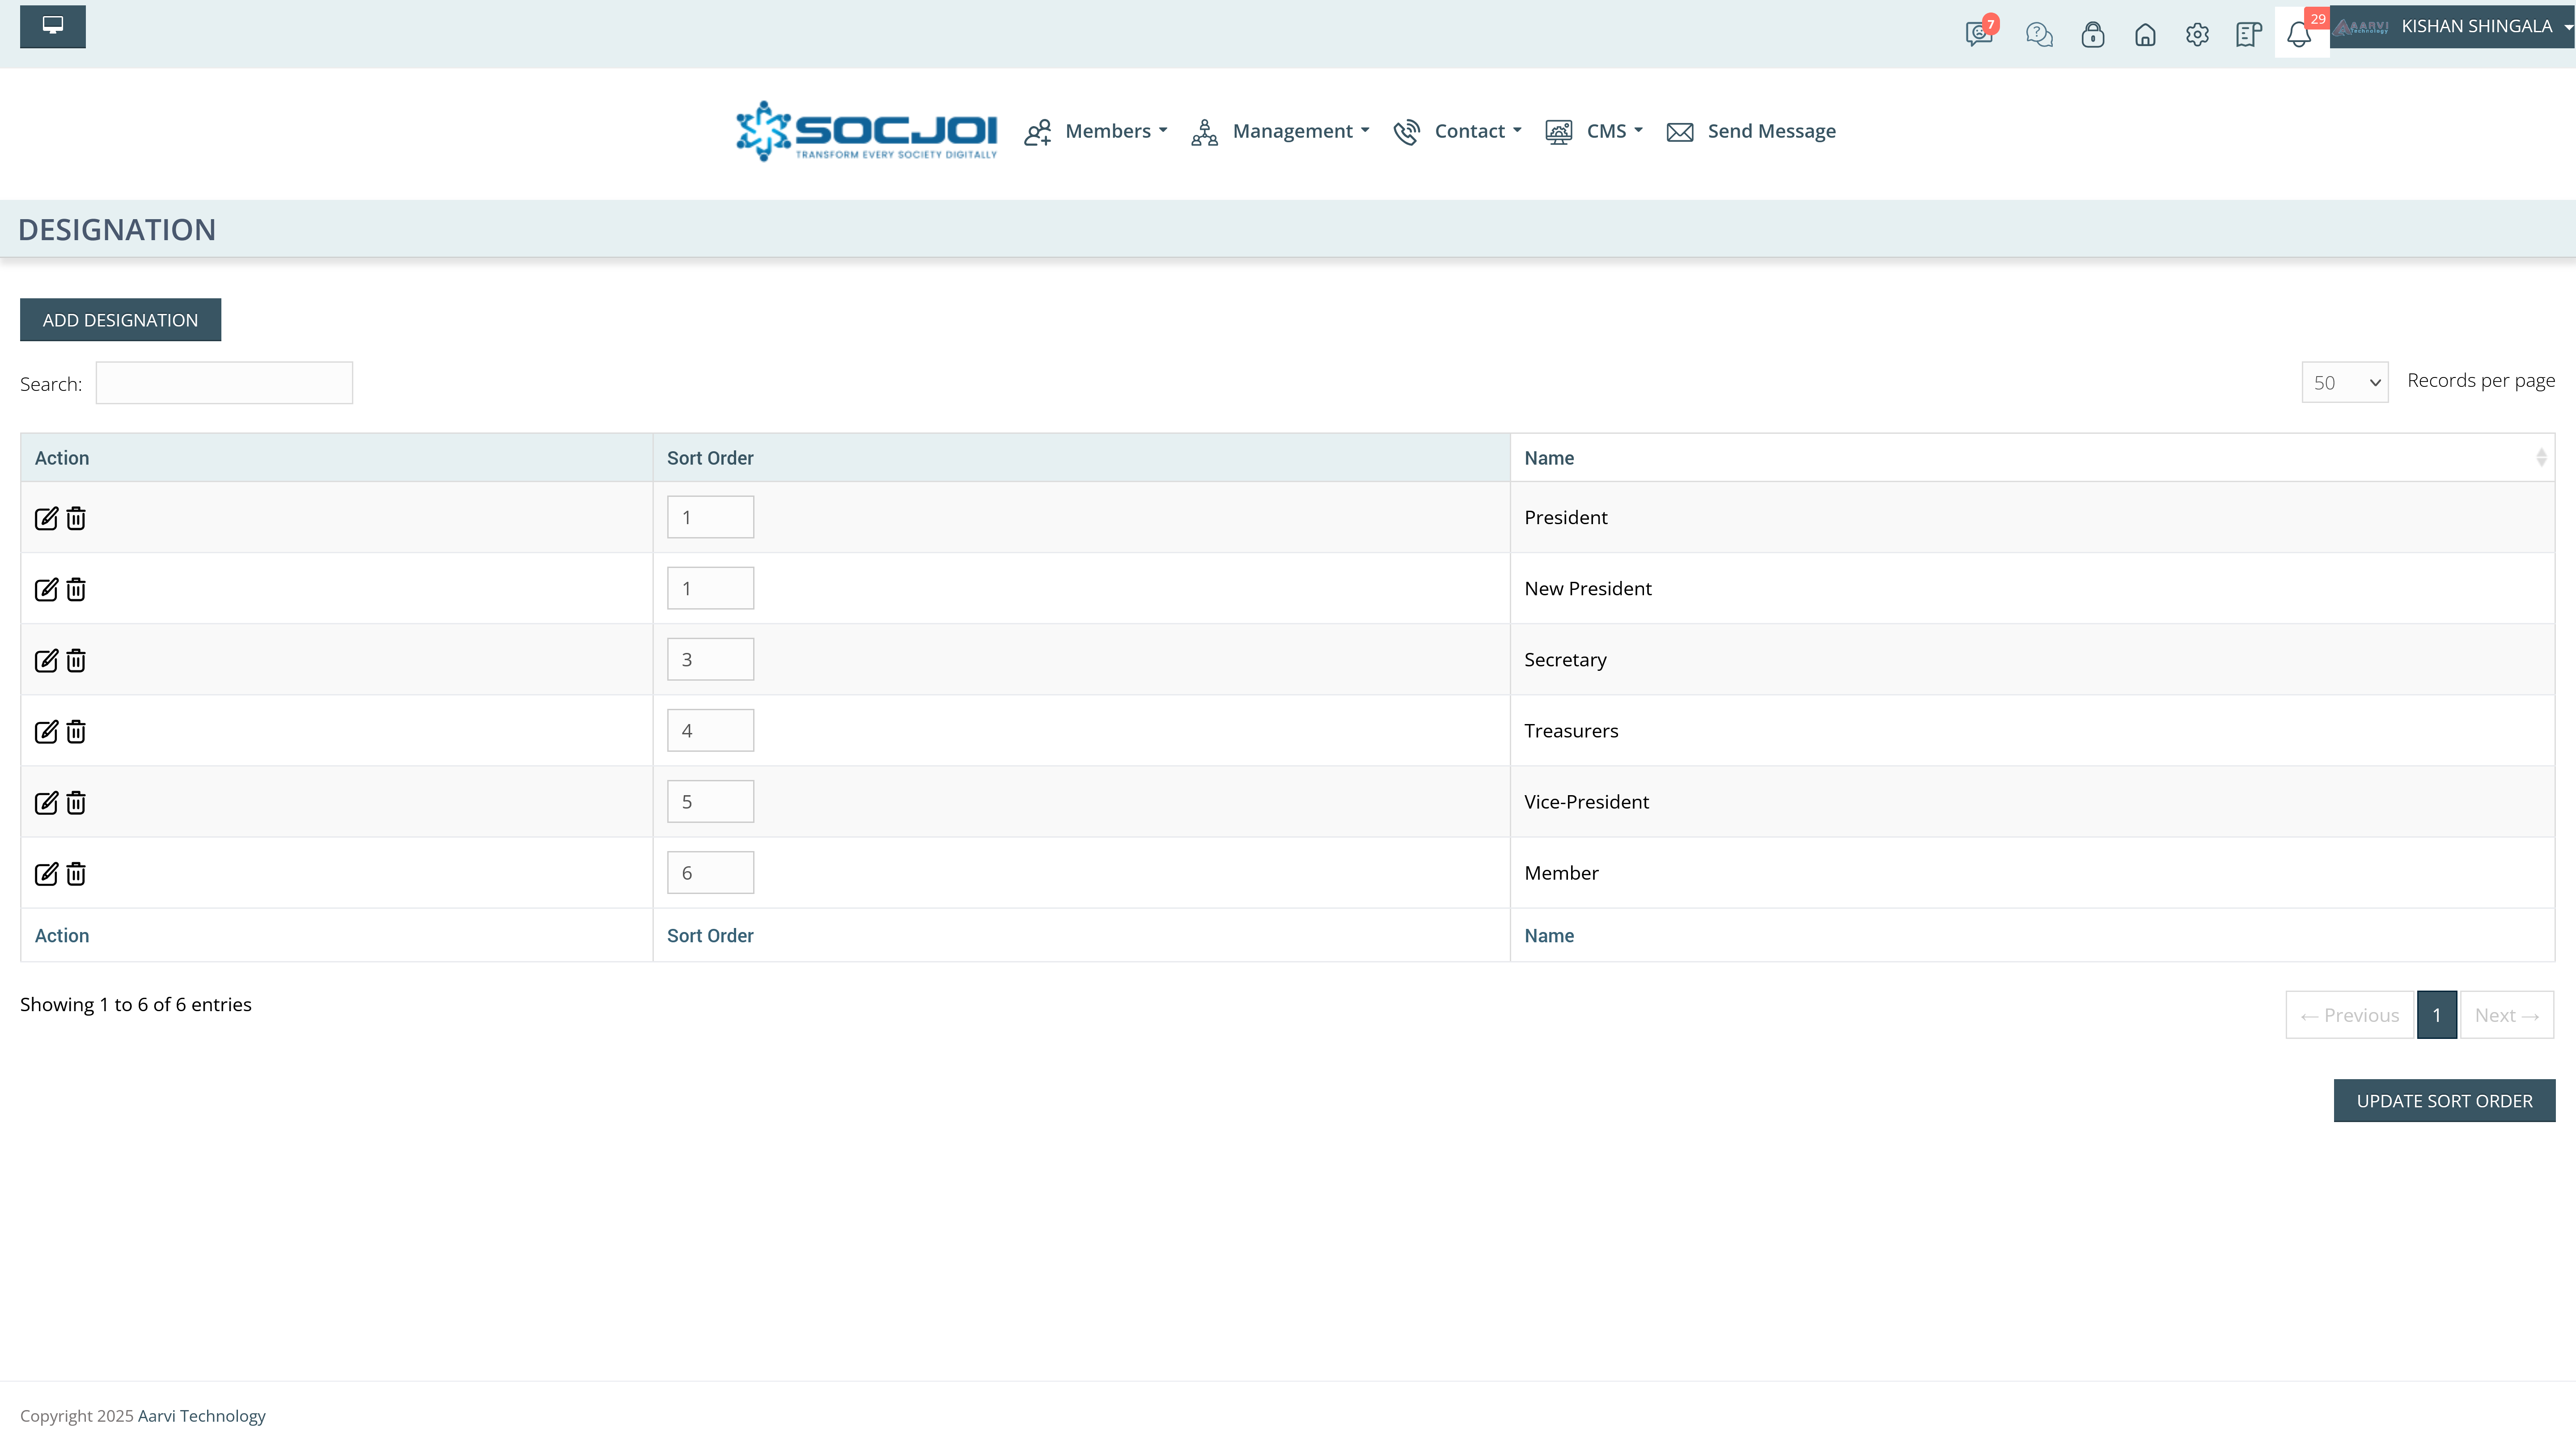Expand the CMS menu
Screen dimensions: 2576x1449
pos(1594,131)
